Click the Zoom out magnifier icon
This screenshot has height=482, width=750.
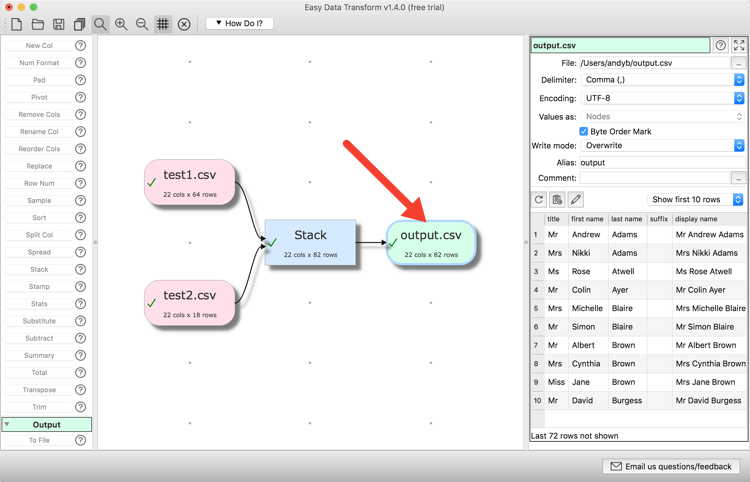(142, 24)
